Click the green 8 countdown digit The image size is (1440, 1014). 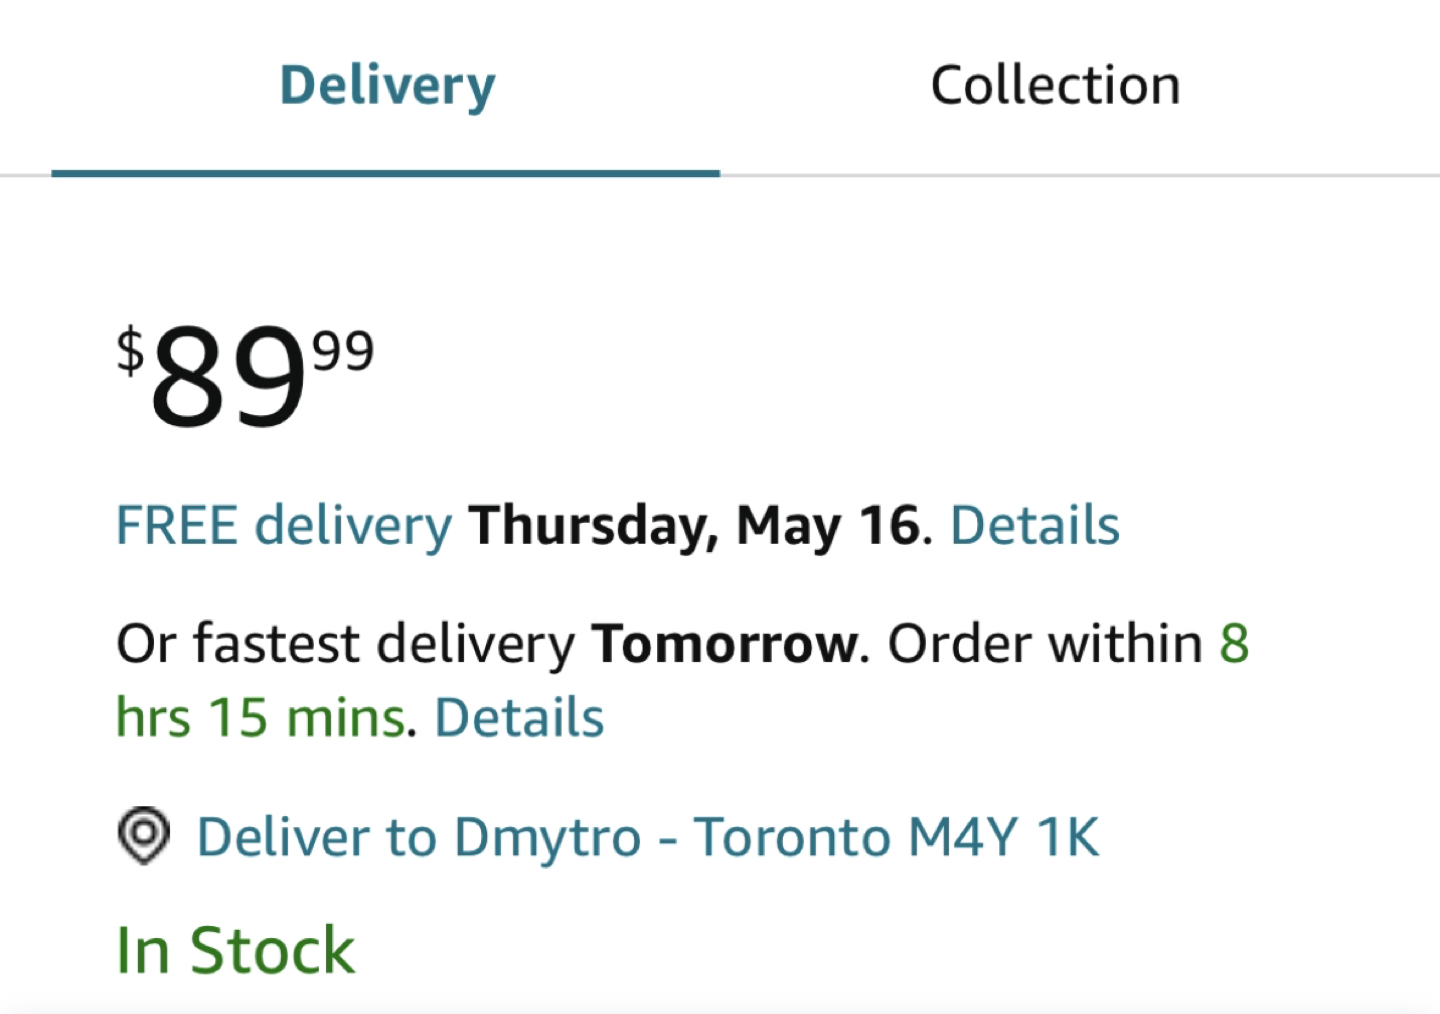(1234, 643)
